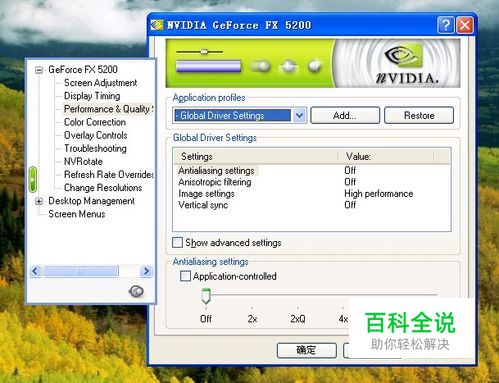Screen dimensions: 499x383
Task: Expand the Desktop Management tree node
Action: point(39,201)
